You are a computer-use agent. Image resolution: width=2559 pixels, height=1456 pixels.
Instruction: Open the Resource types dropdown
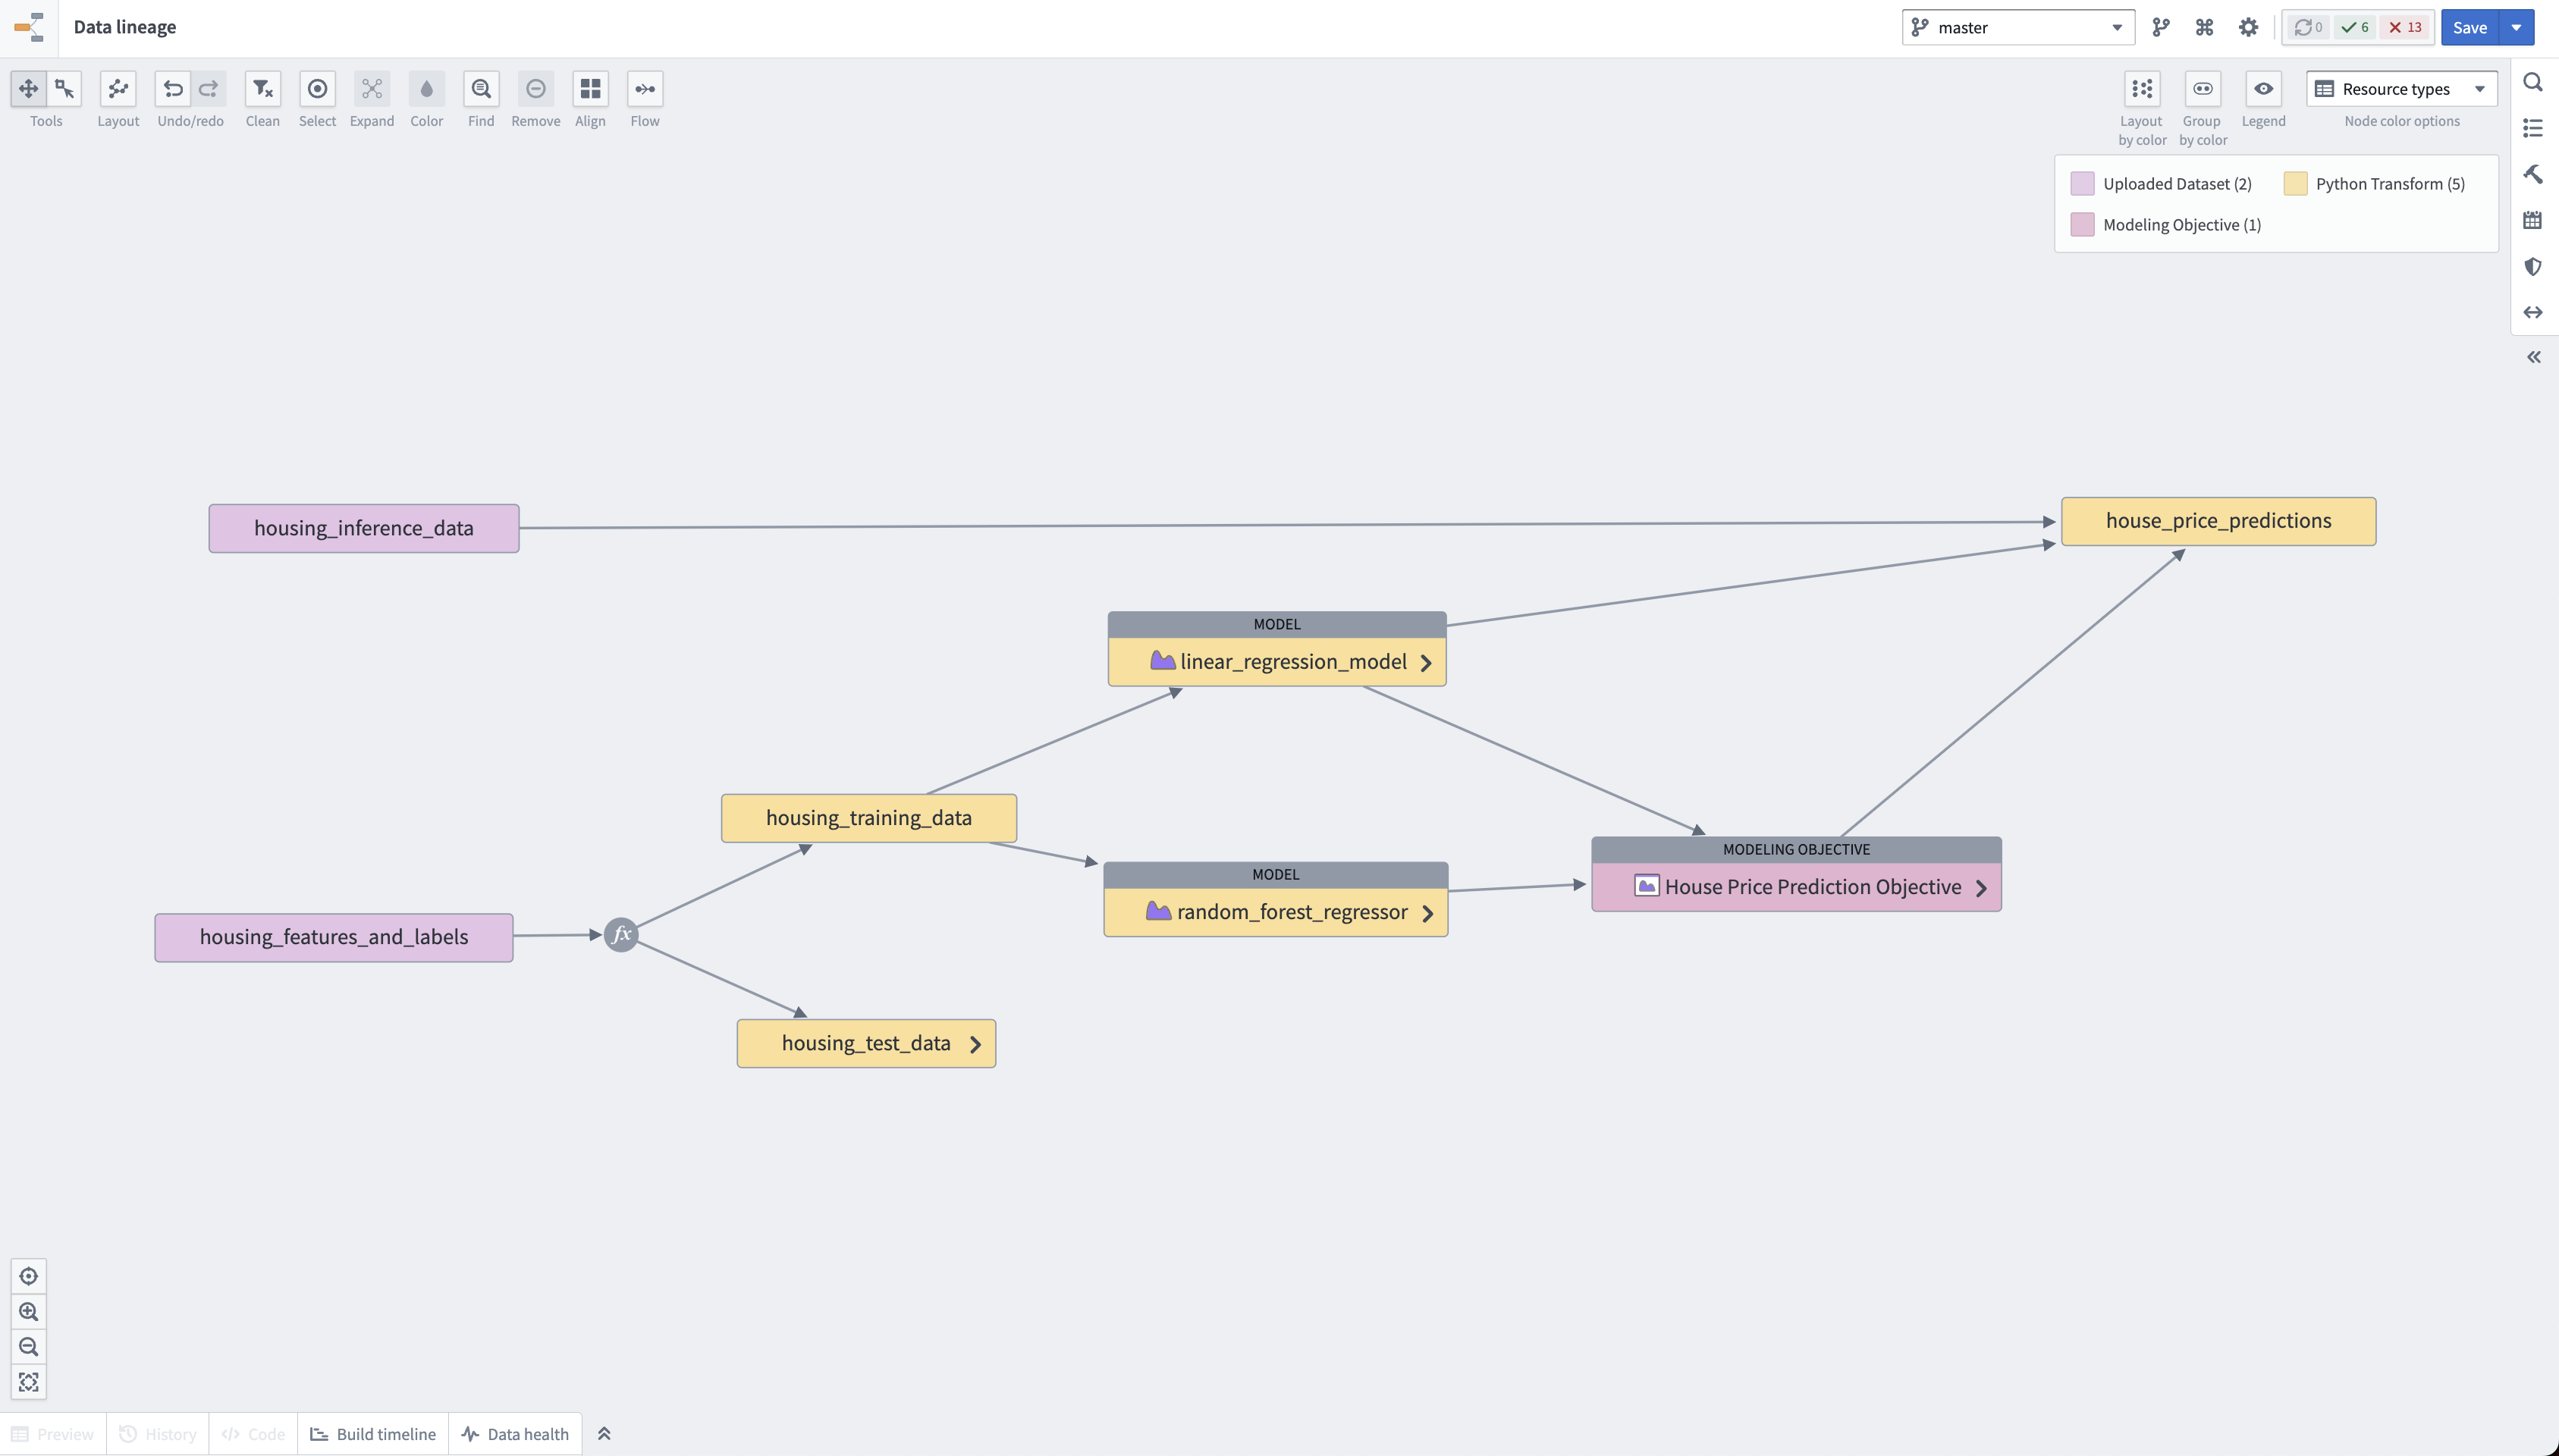coord(2402,89)
